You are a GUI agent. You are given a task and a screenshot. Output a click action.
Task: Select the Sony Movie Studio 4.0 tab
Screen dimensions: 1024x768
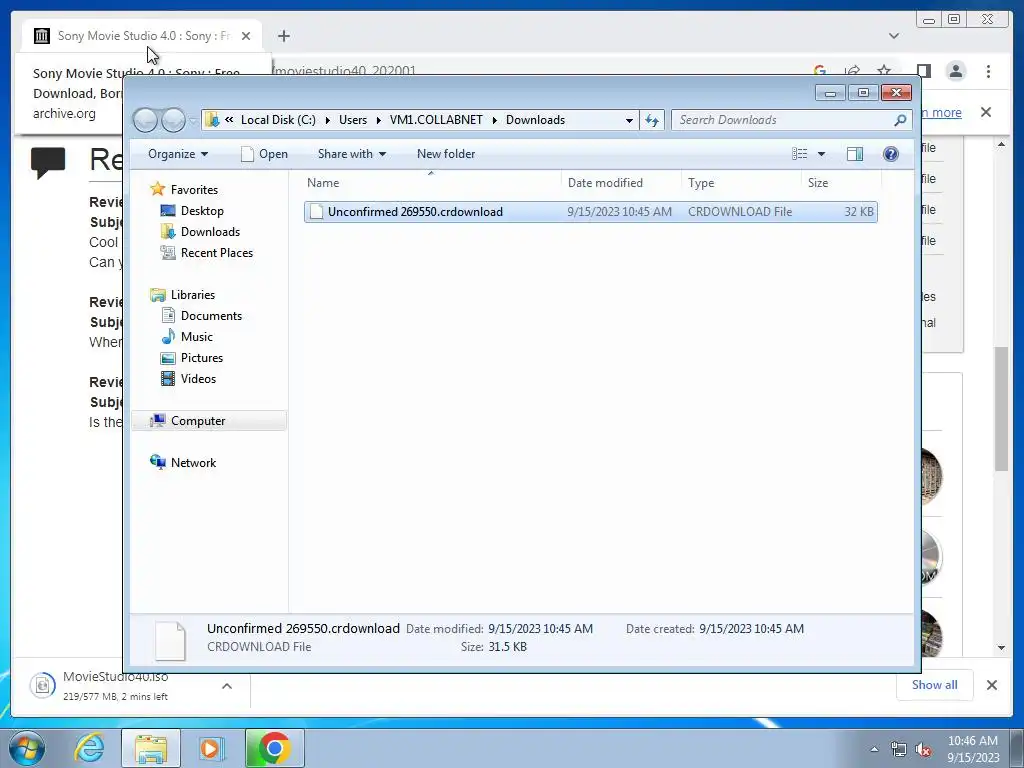141,36
